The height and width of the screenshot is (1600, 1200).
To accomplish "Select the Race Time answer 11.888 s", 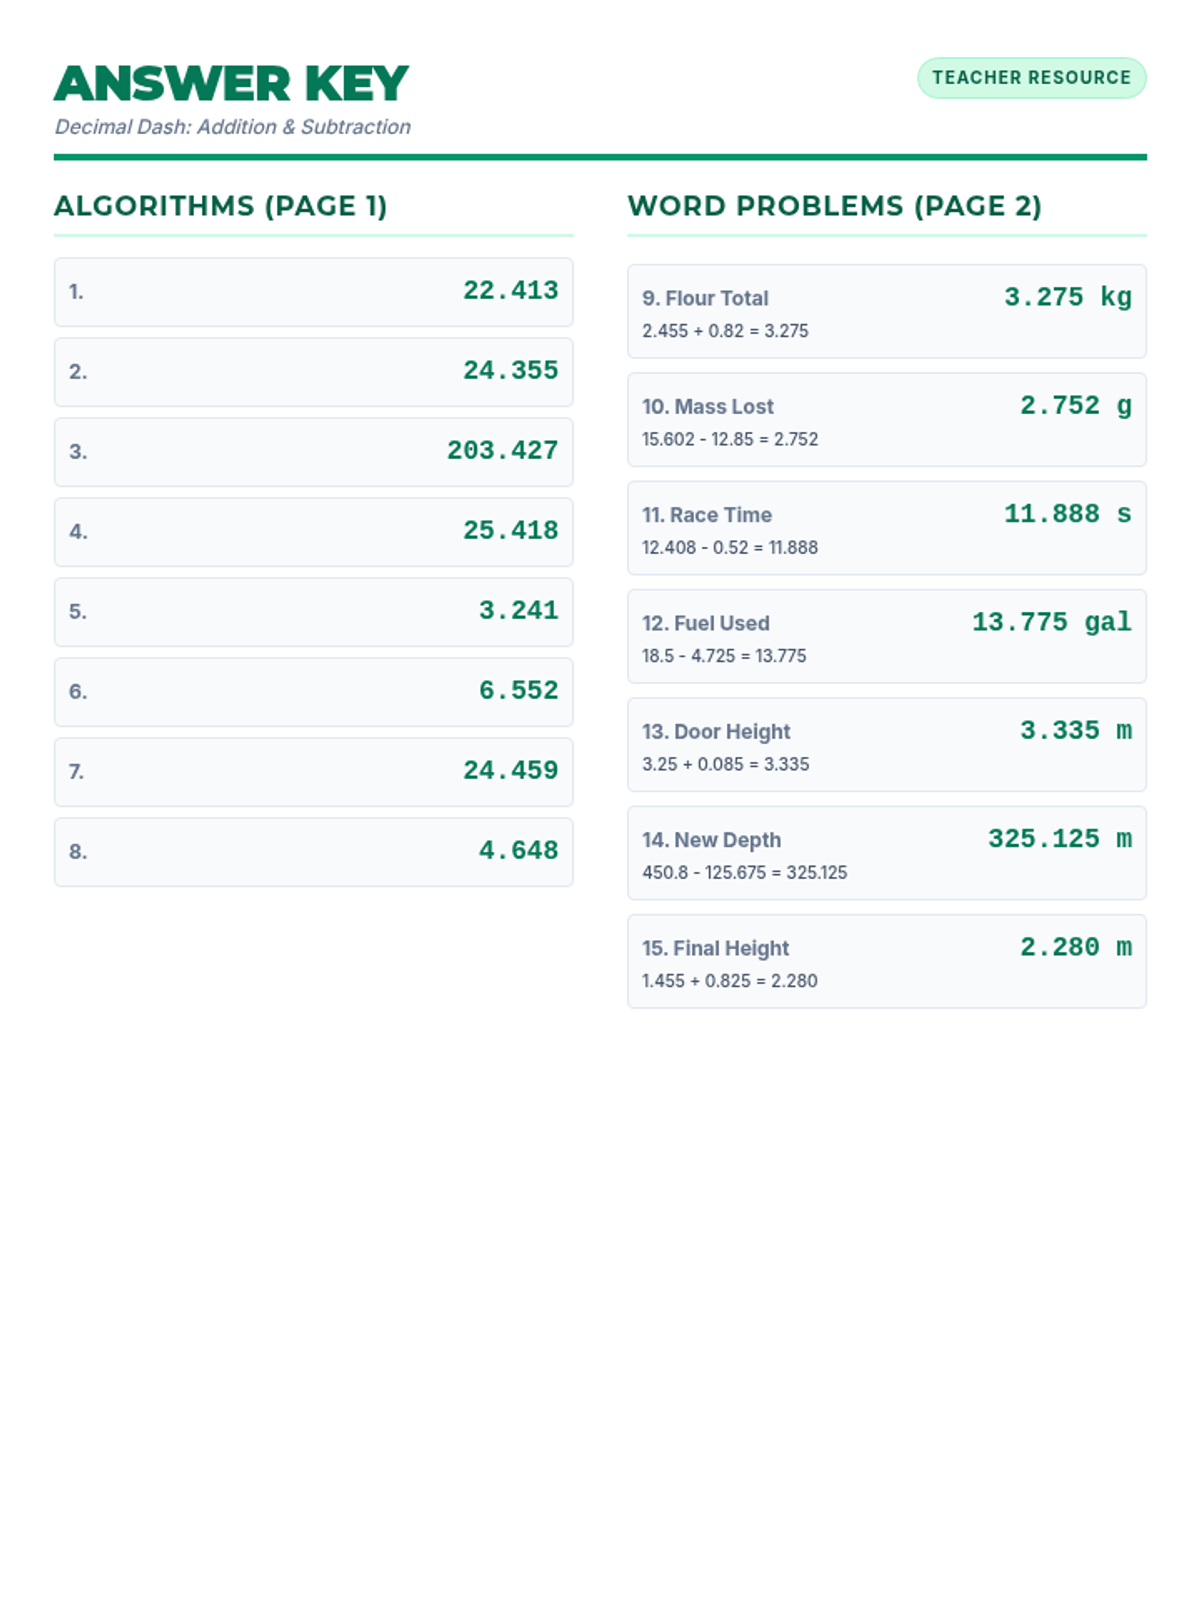I will click(1067, 514).
